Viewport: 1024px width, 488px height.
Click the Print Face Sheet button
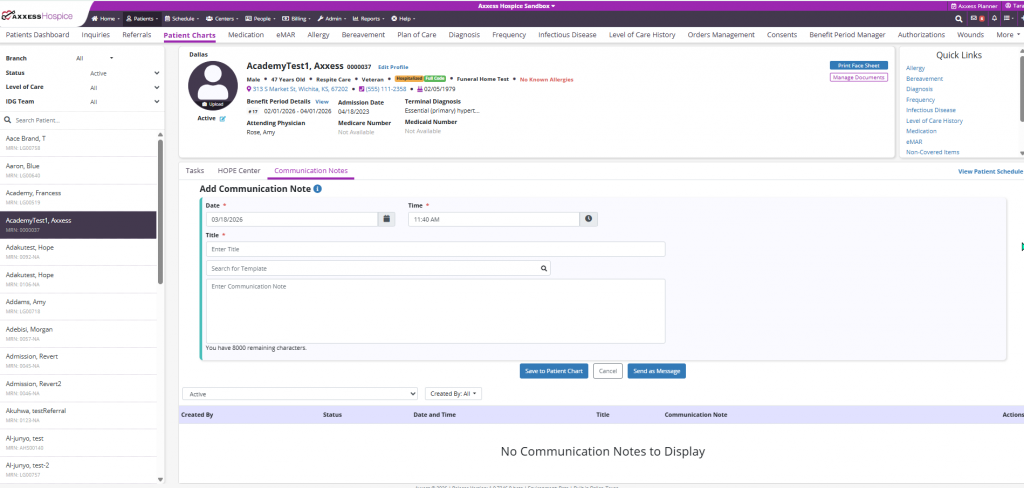(x=858, y=66)
